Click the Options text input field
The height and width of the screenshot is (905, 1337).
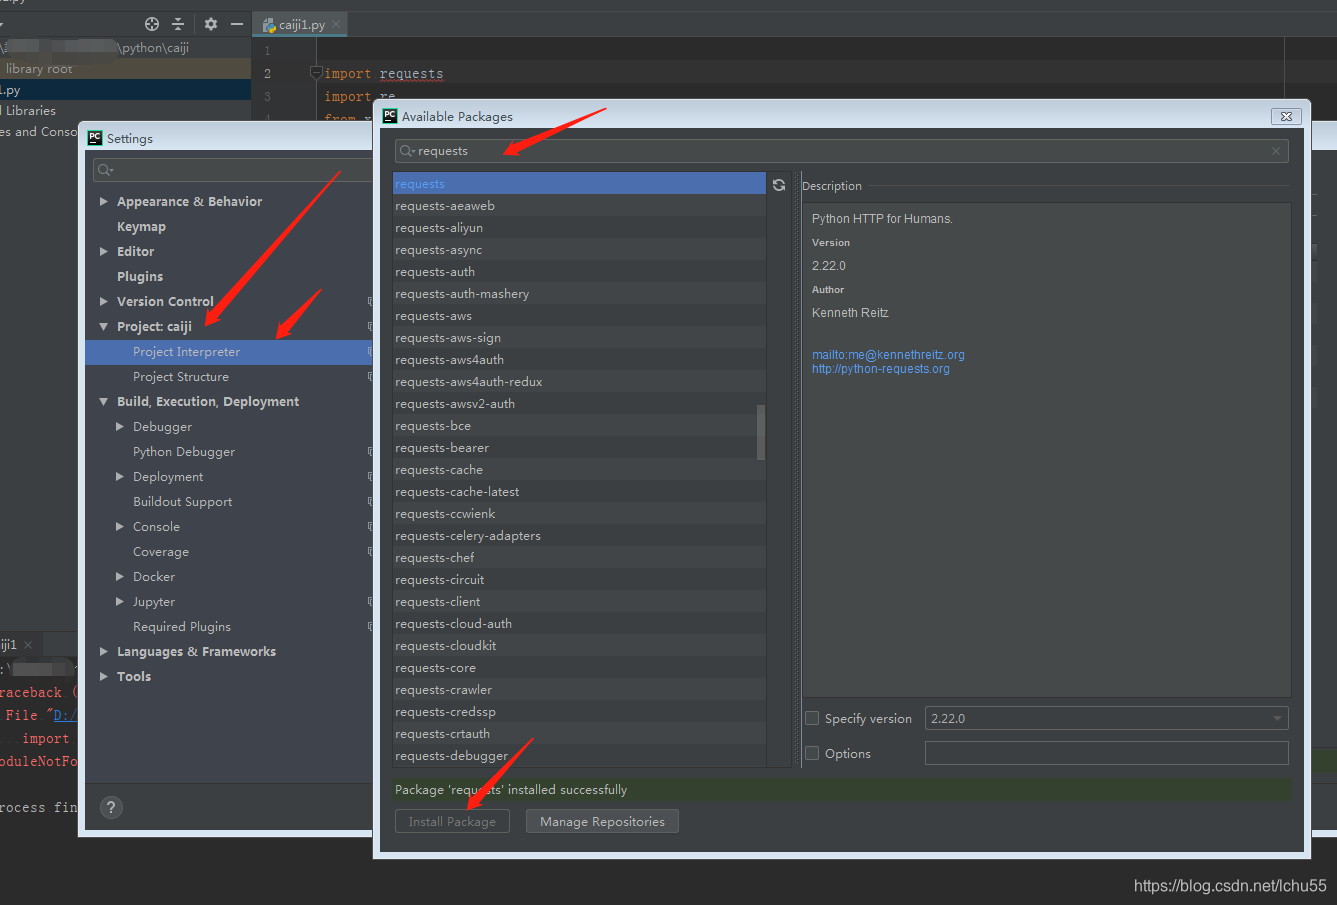1107,753
